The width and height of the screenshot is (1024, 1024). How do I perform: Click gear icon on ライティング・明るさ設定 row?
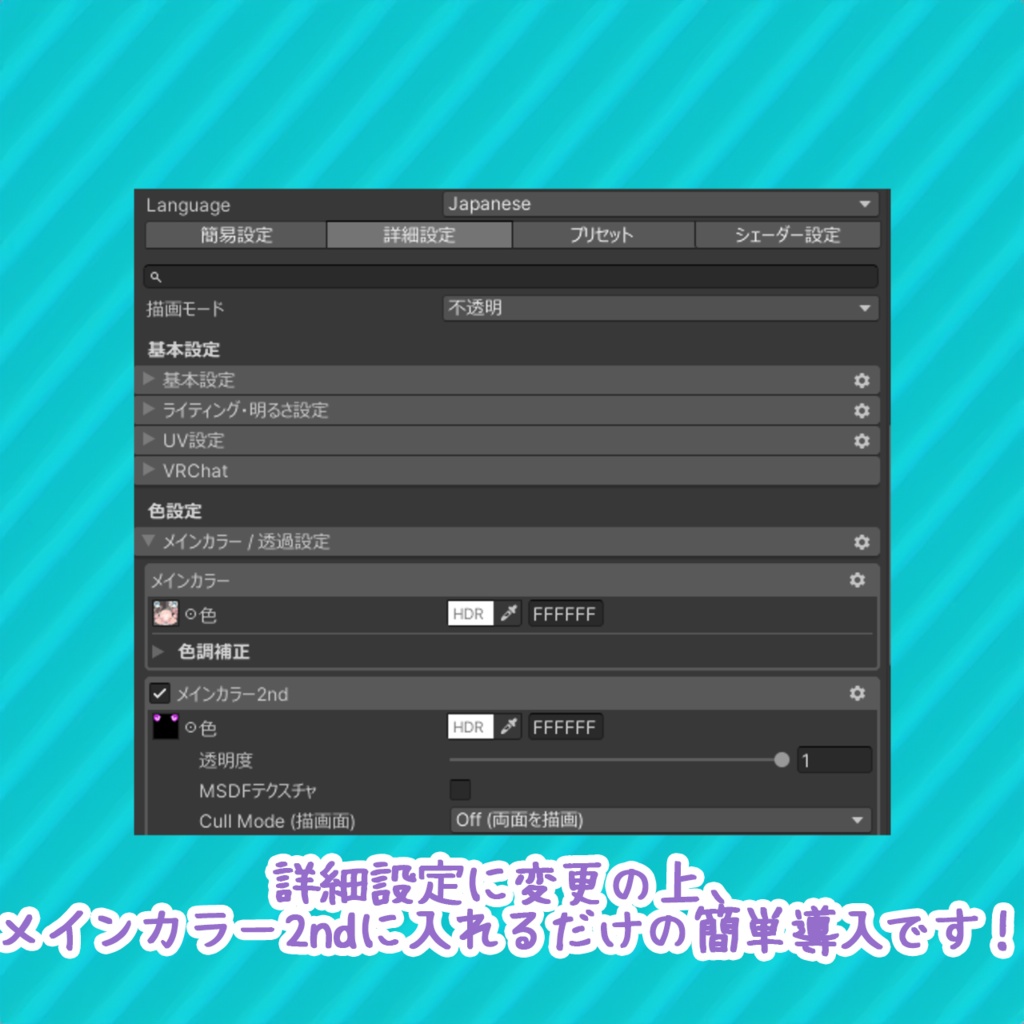click(x=862, y=410)
